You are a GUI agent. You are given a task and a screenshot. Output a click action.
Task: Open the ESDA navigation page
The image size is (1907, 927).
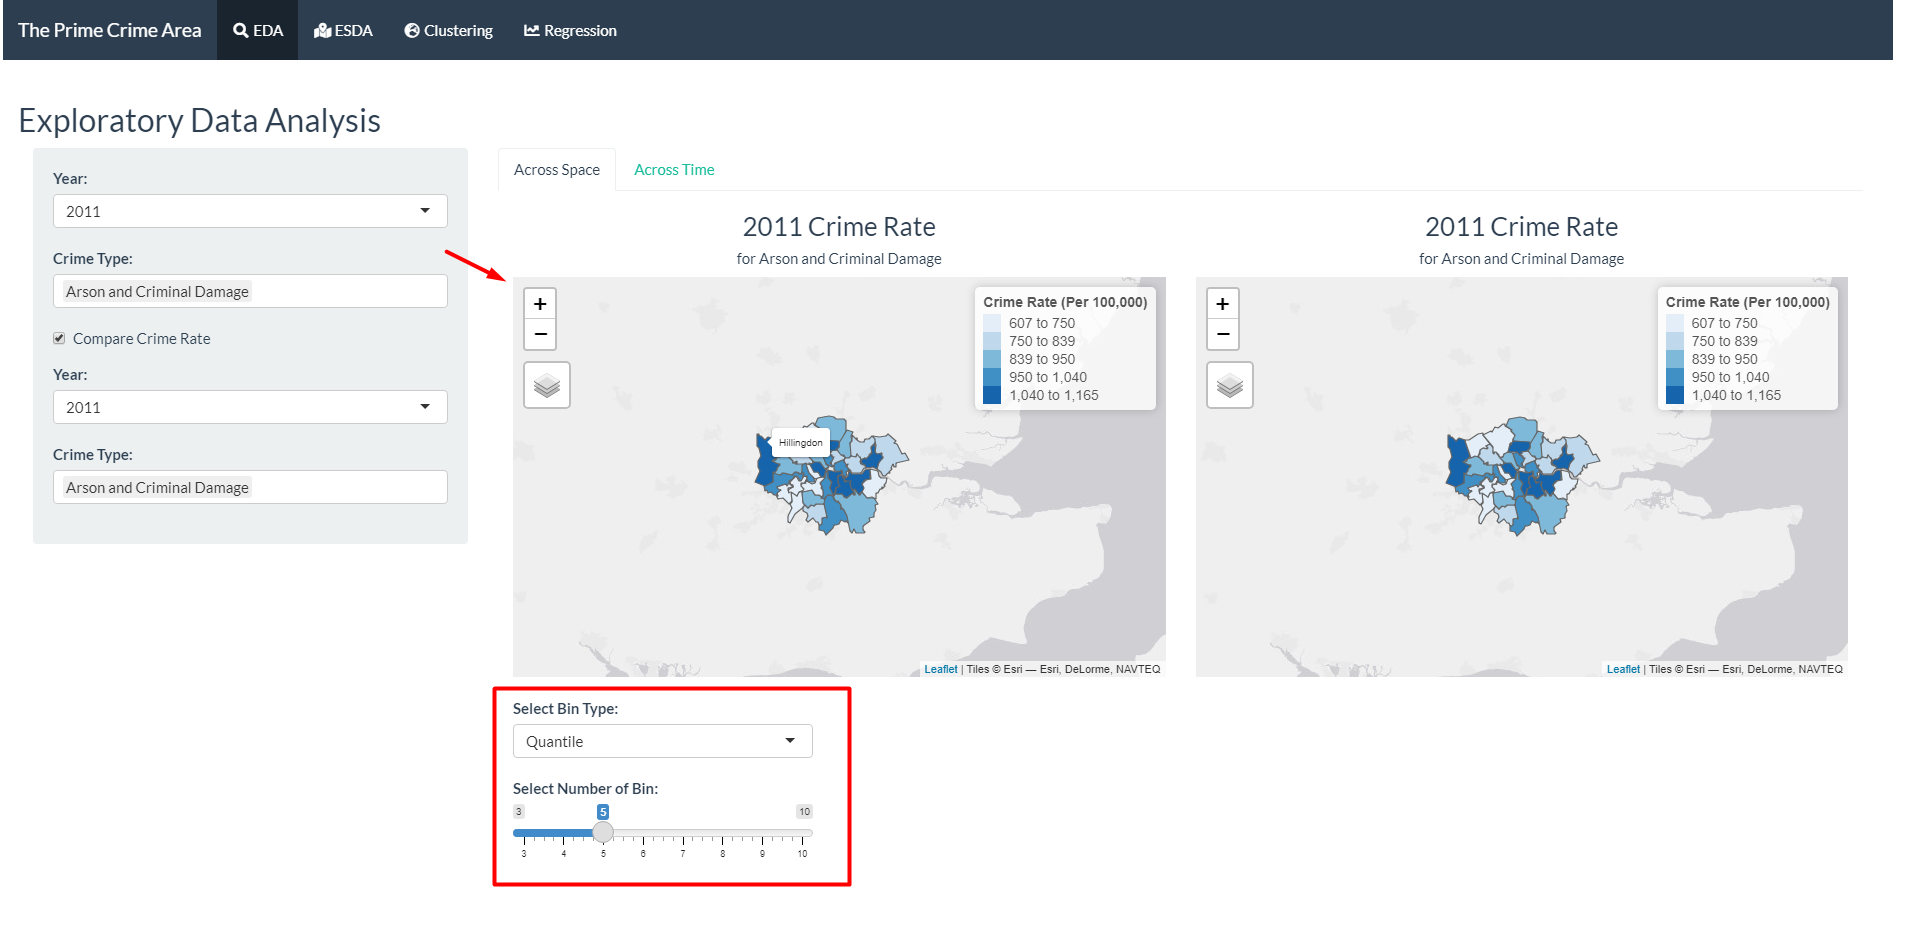[343, 31]
